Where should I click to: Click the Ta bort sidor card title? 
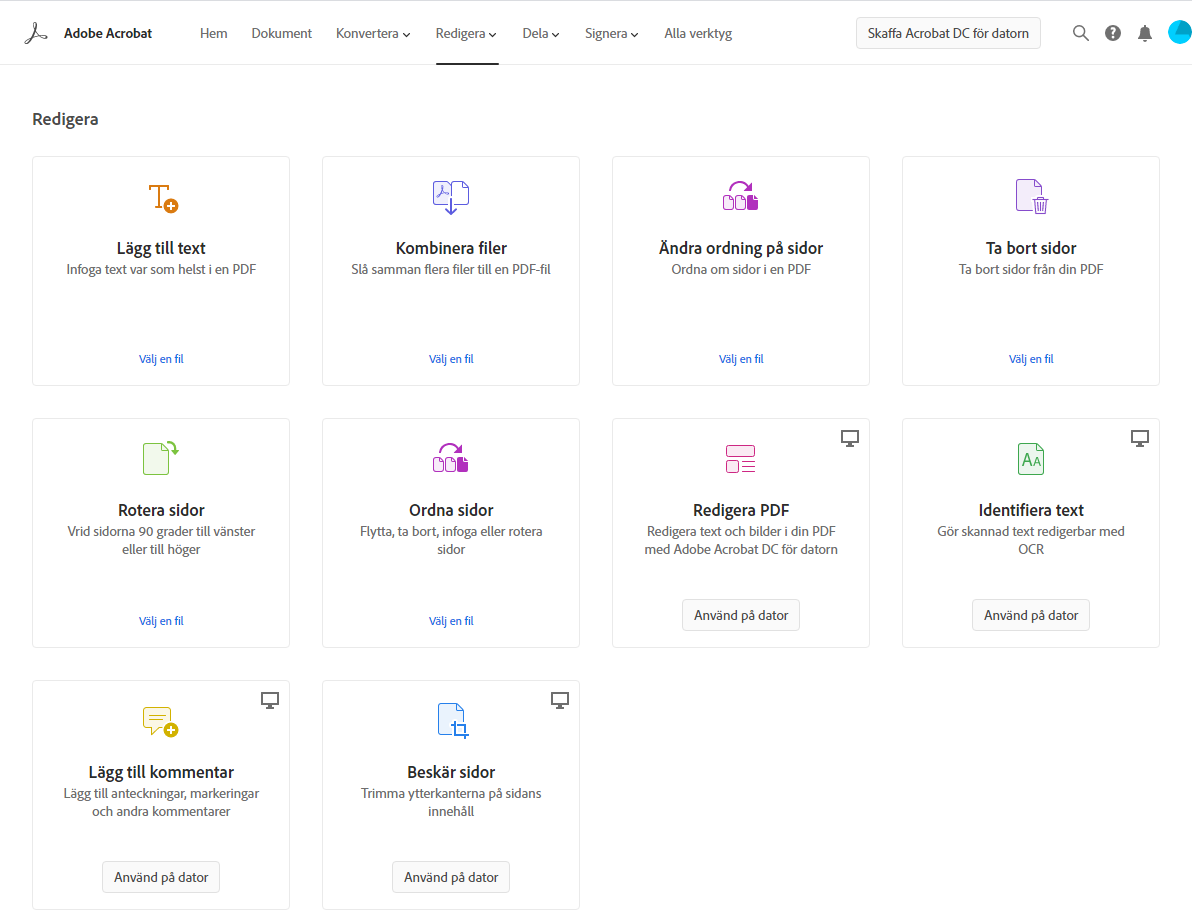click(x=1031, y=249)
